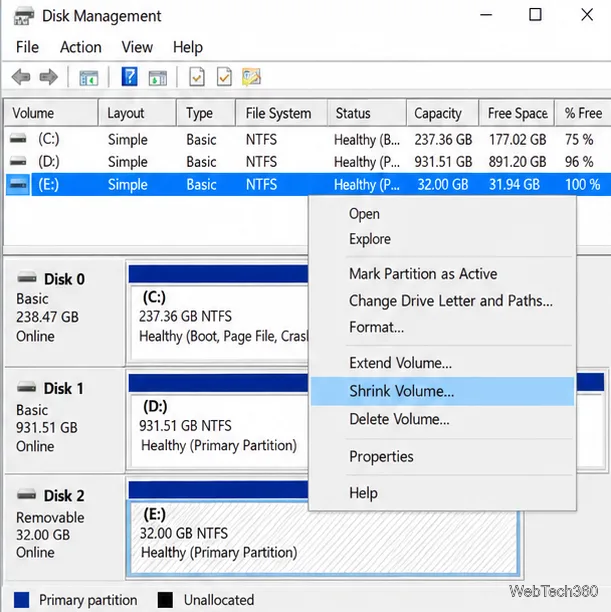Click the Disk 2 removable drive icon
The image size is (611, 612).
(27, 495)
